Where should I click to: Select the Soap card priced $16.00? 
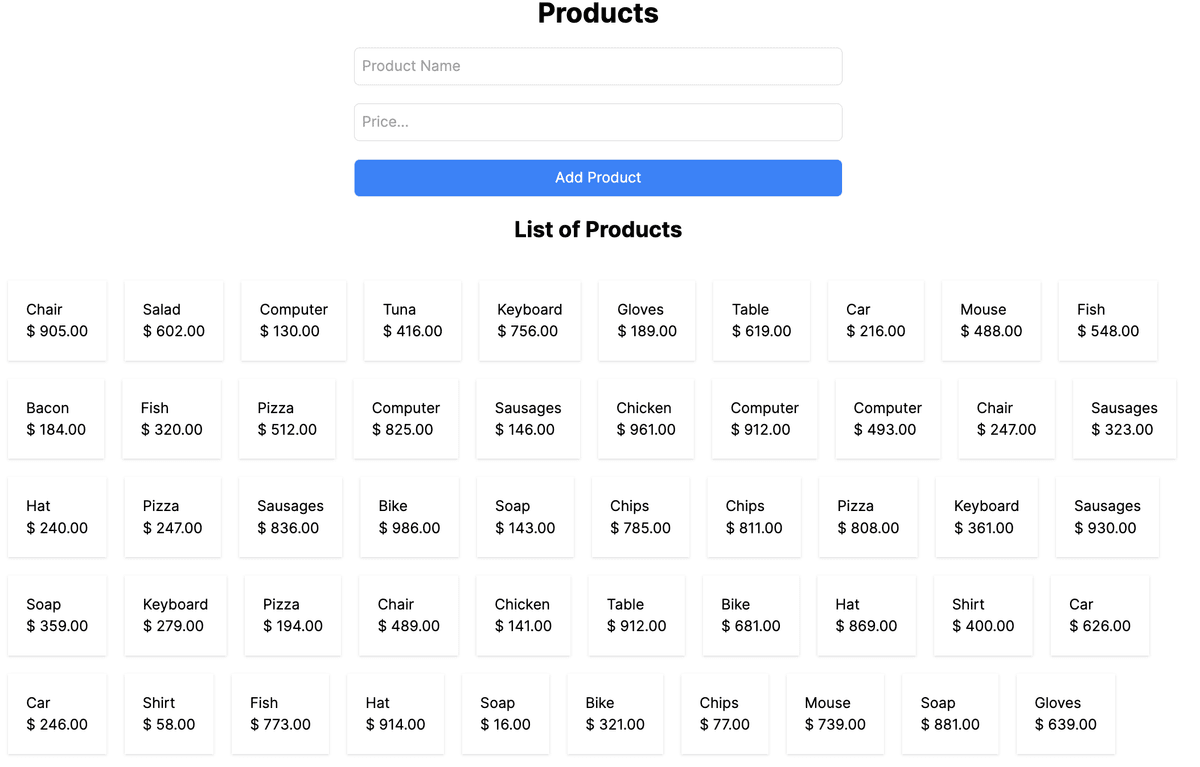point(505,714)
